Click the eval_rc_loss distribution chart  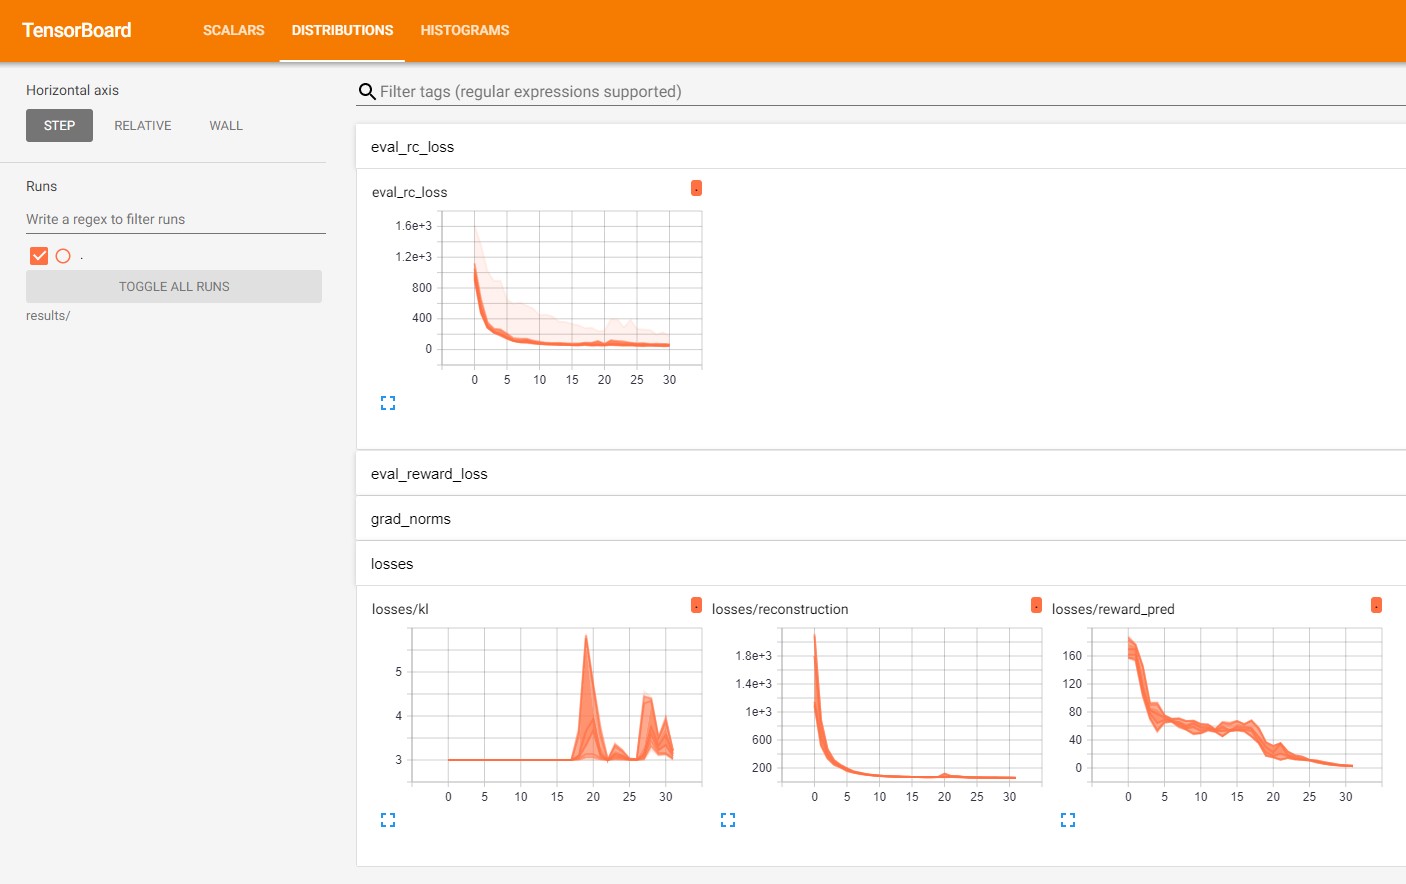(x=571, y=289)
